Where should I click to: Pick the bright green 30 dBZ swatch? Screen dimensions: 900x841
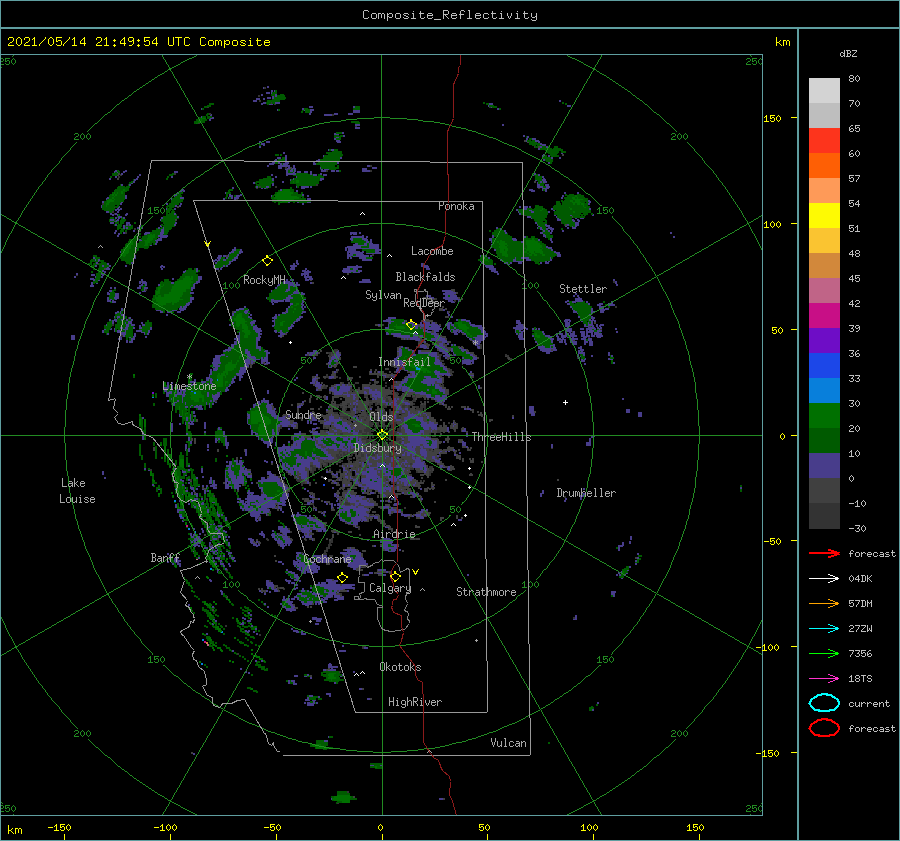[824, 416]
